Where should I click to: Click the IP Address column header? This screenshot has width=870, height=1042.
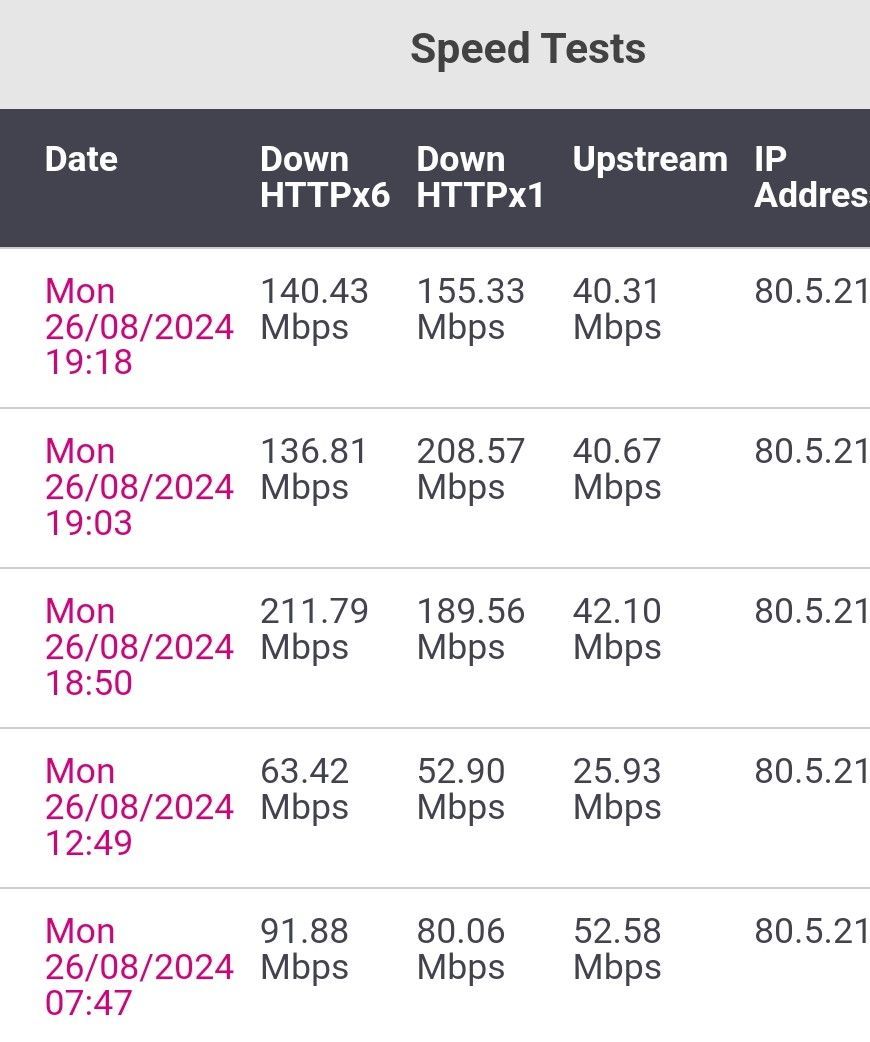coord(812,177)
